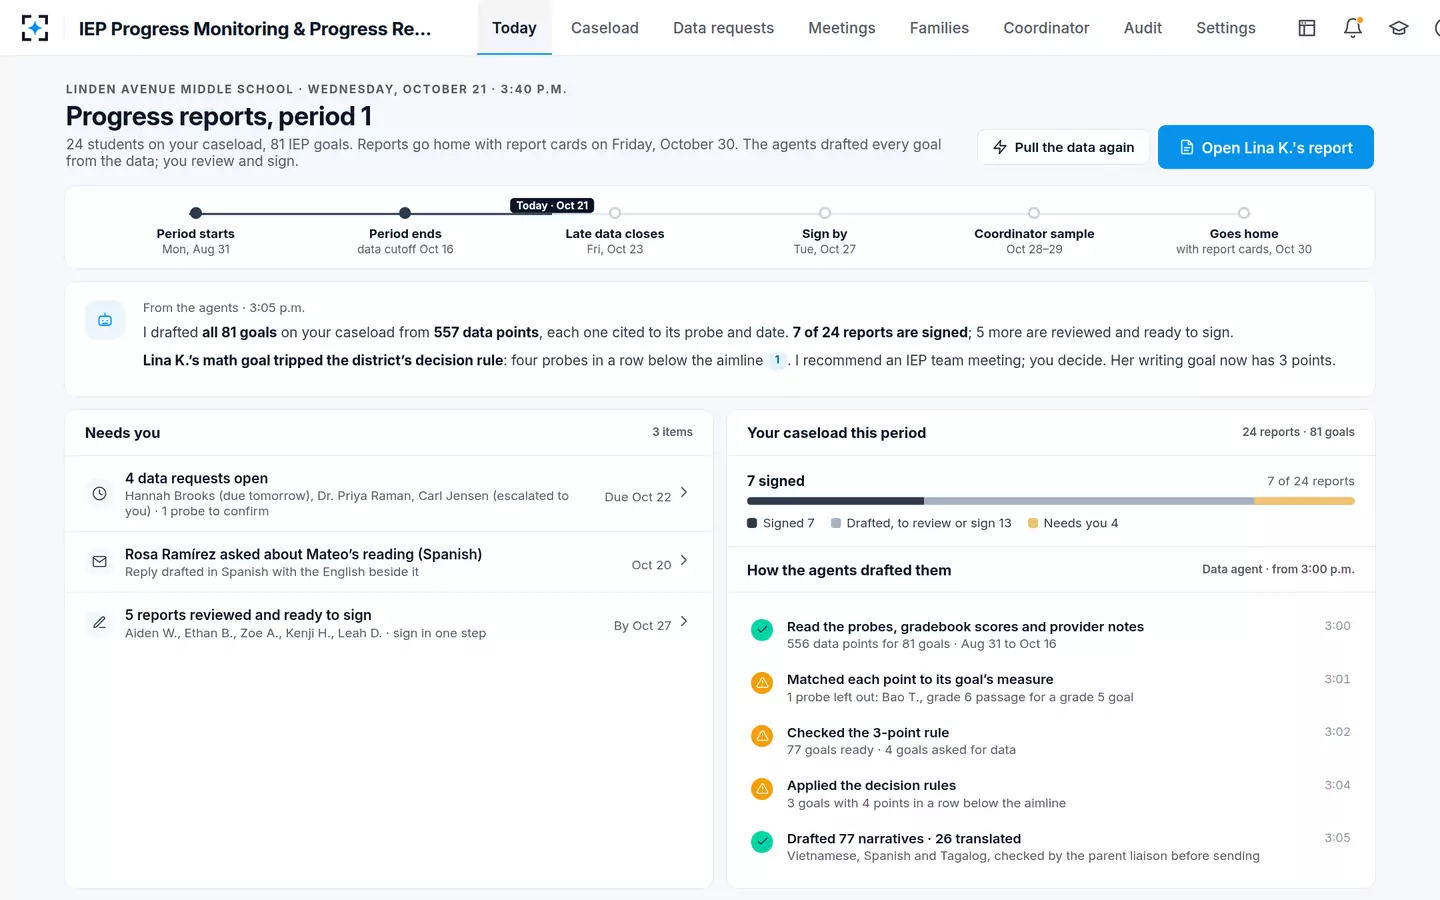This screenshot has height=900, width=1440.
Task: Open the Caseload tab
Action: coord(605,28)
